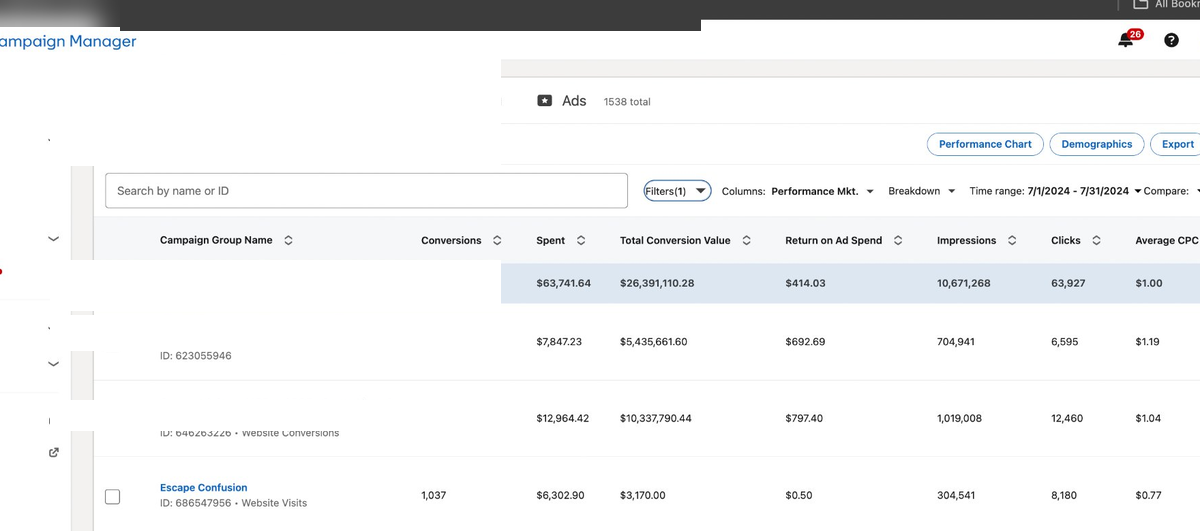
Task: Sort the Impressions column
Action: 1012,241
